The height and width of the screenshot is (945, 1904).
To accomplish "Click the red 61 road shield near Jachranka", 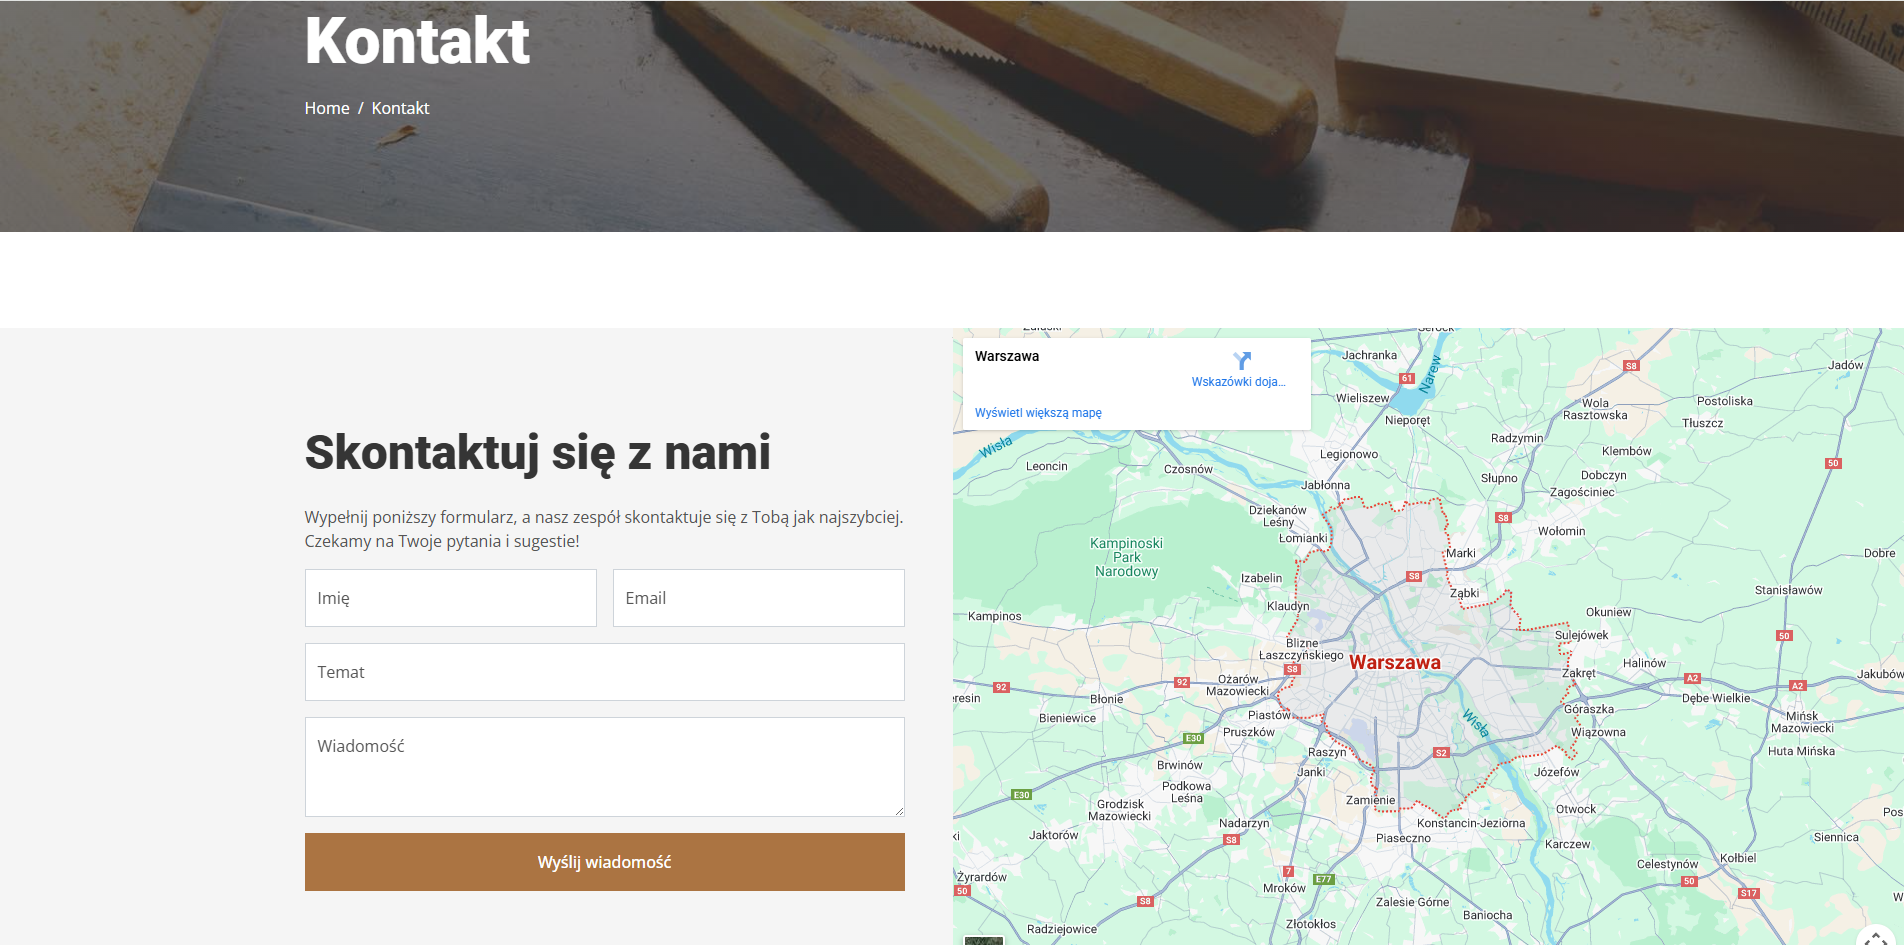I will [1407, 378].
